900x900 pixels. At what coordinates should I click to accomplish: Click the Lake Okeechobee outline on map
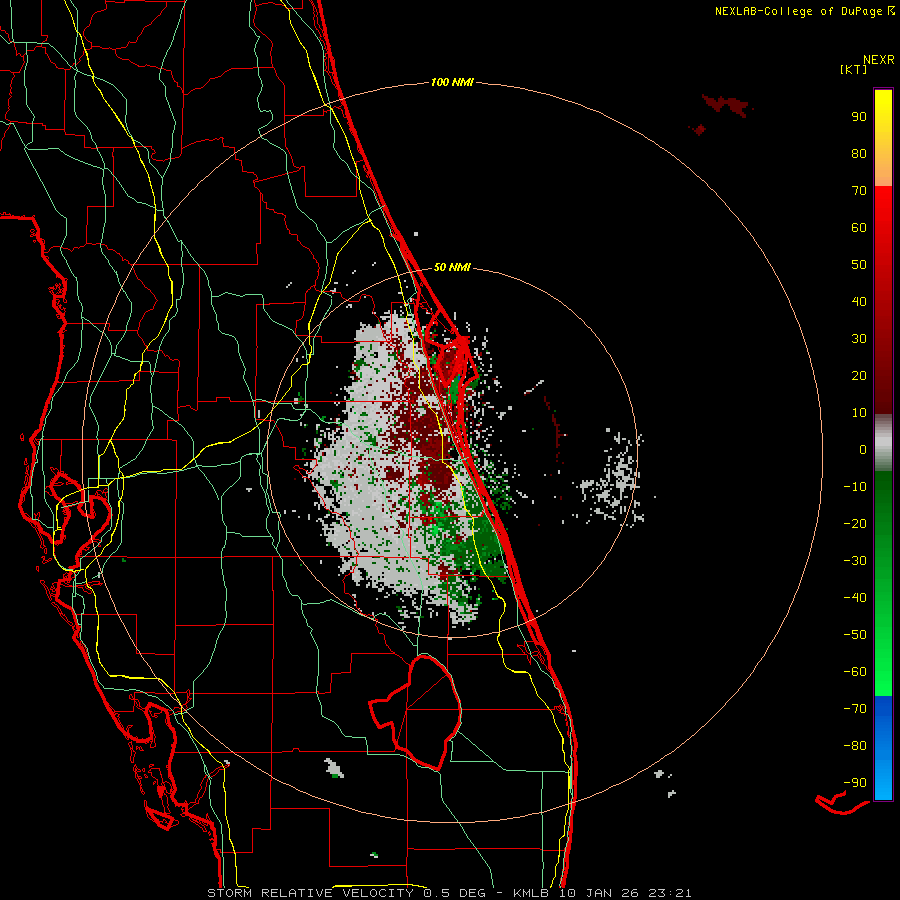click(x=416, y=712)
